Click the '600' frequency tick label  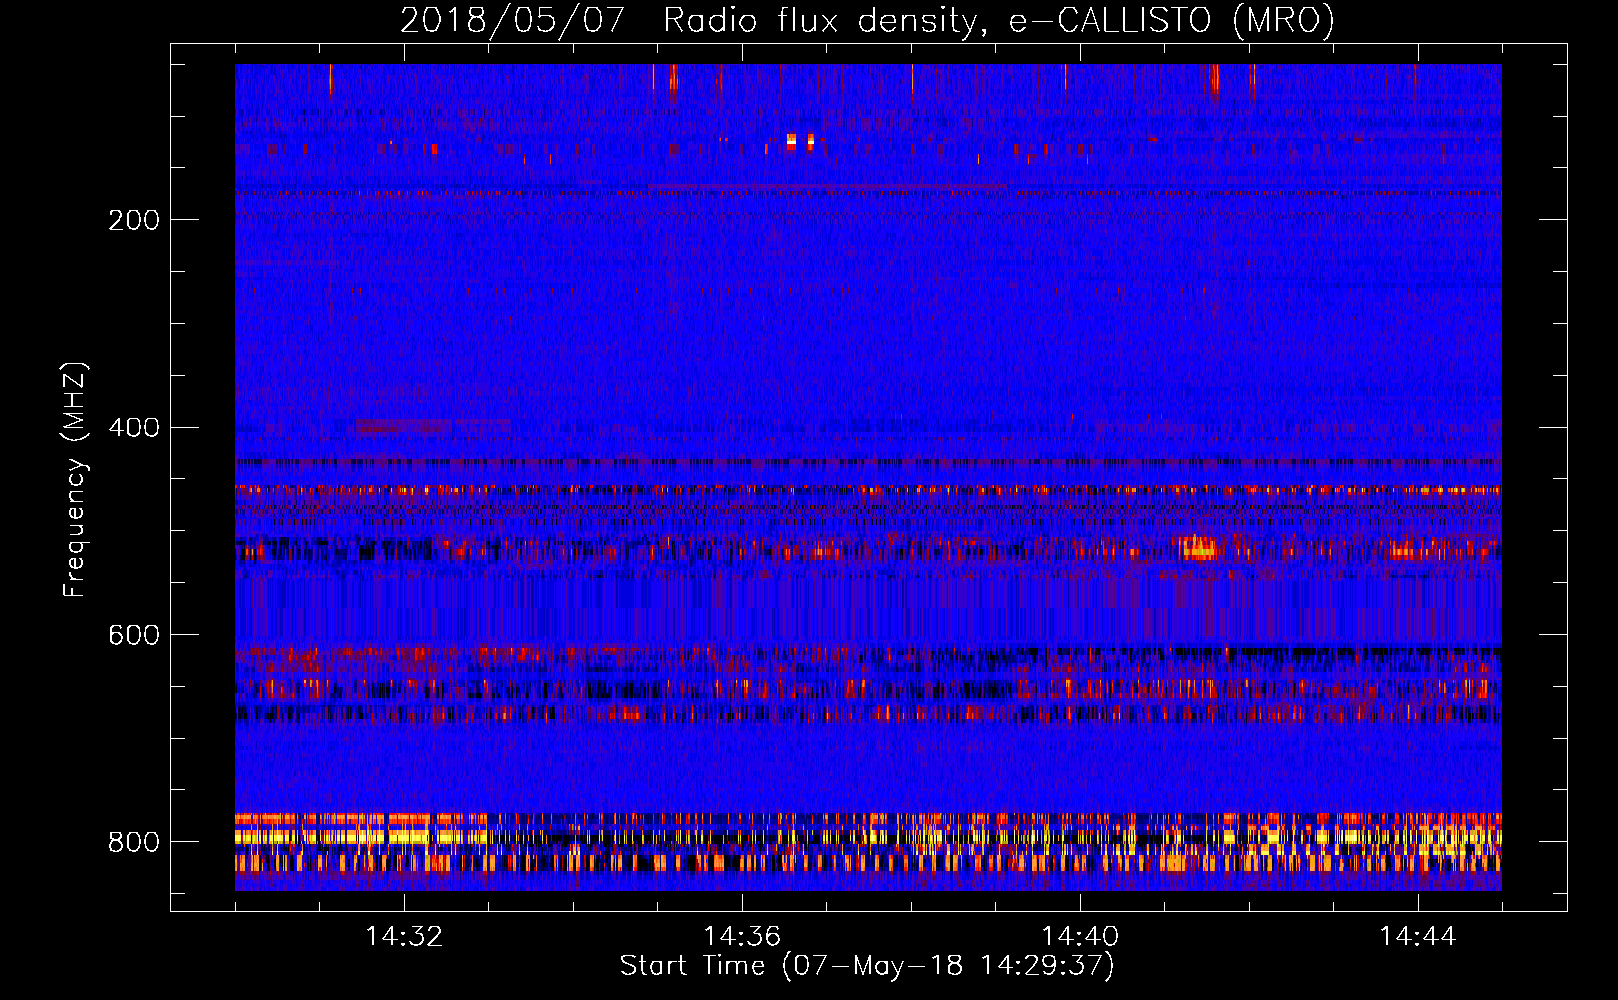[134, 636]
